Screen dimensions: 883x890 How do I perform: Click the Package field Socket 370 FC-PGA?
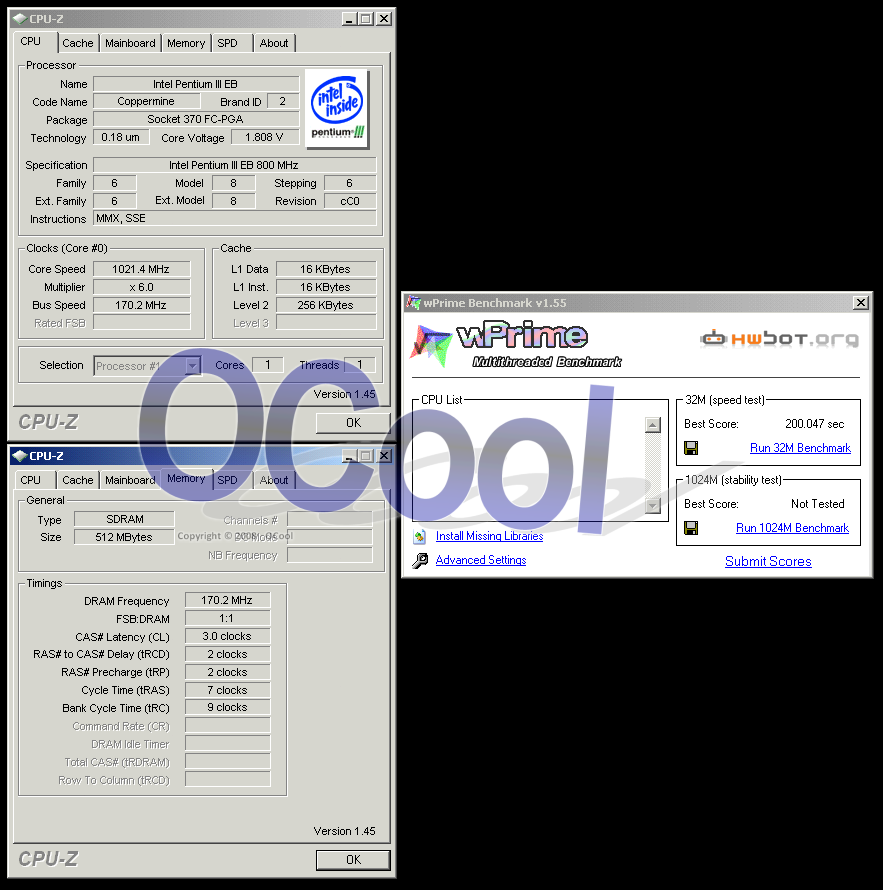tap(196, 119)
